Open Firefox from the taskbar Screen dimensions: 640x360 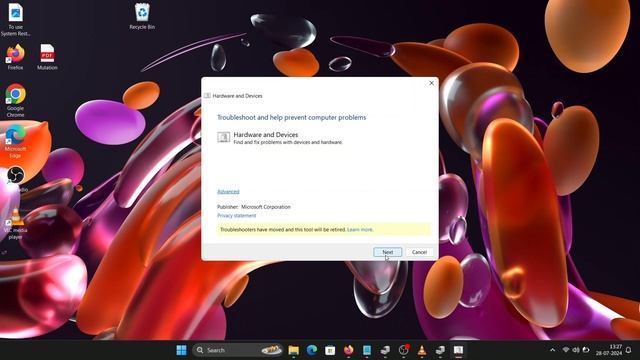pos(349,350)
